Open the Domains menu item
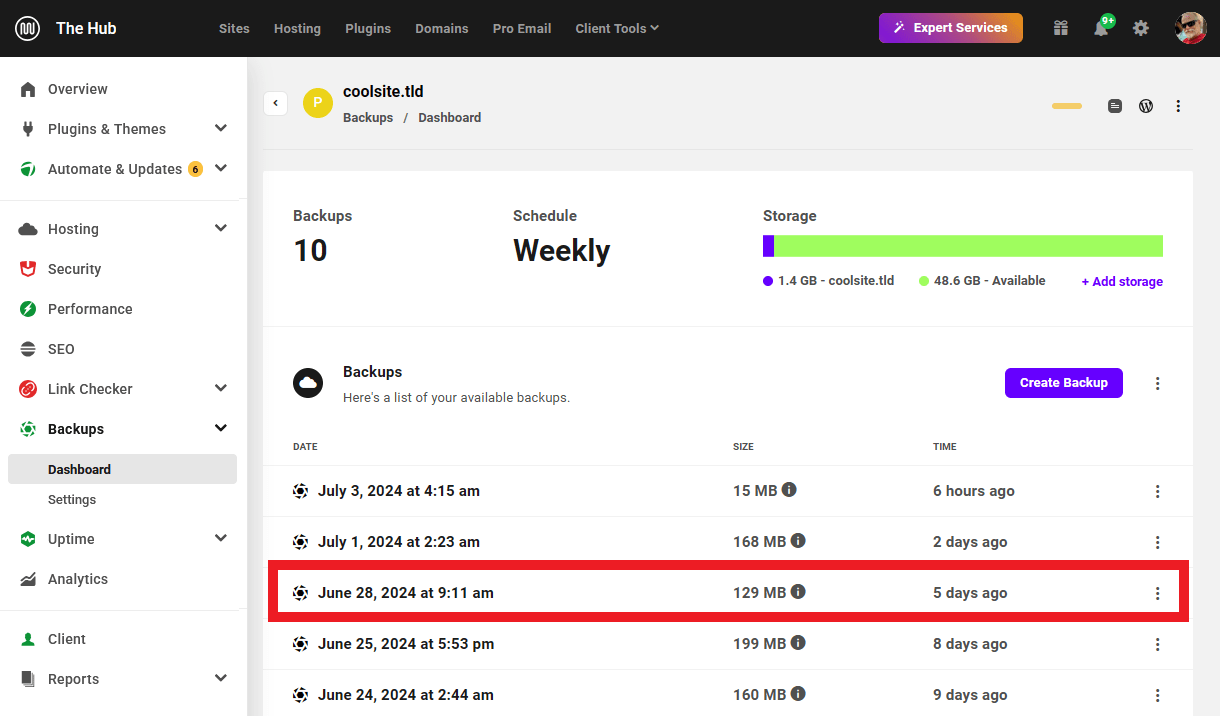The height and width of the screenshot is (716, 1220). click(x=442, y=28)
